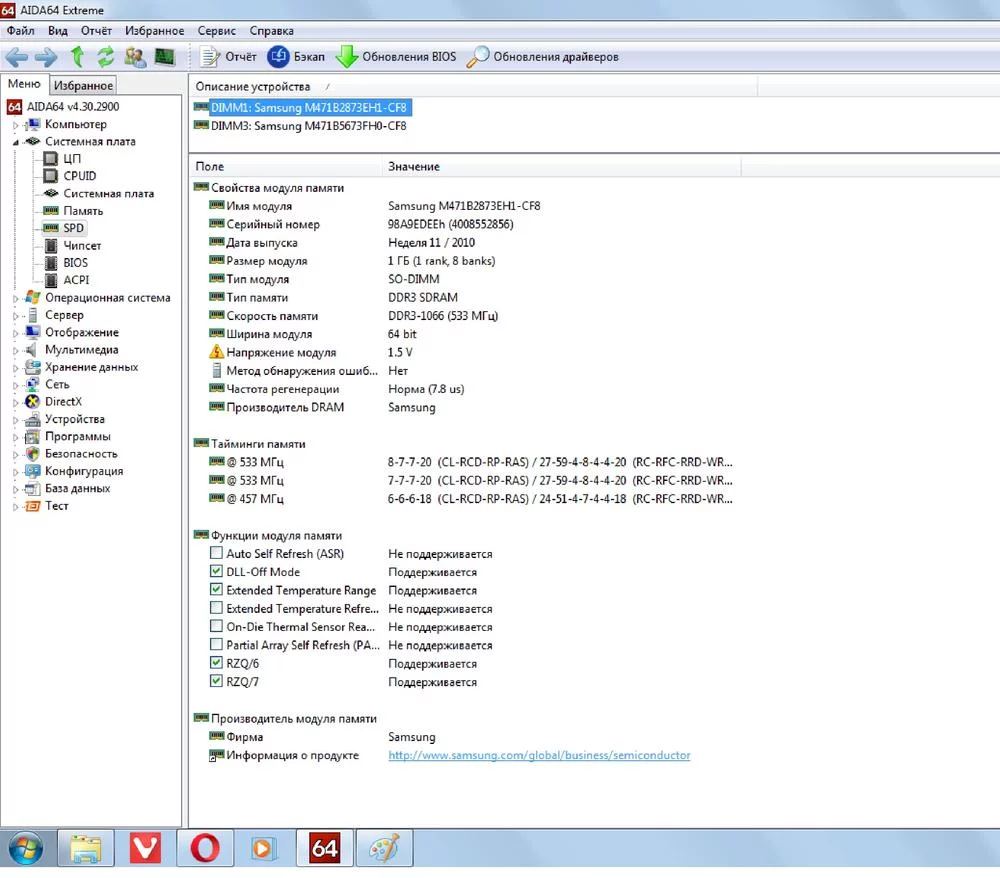Uncheck the DLL-Off Mode checkbox
This screenshot has width=1000, height=878.
tap(216, 572)
